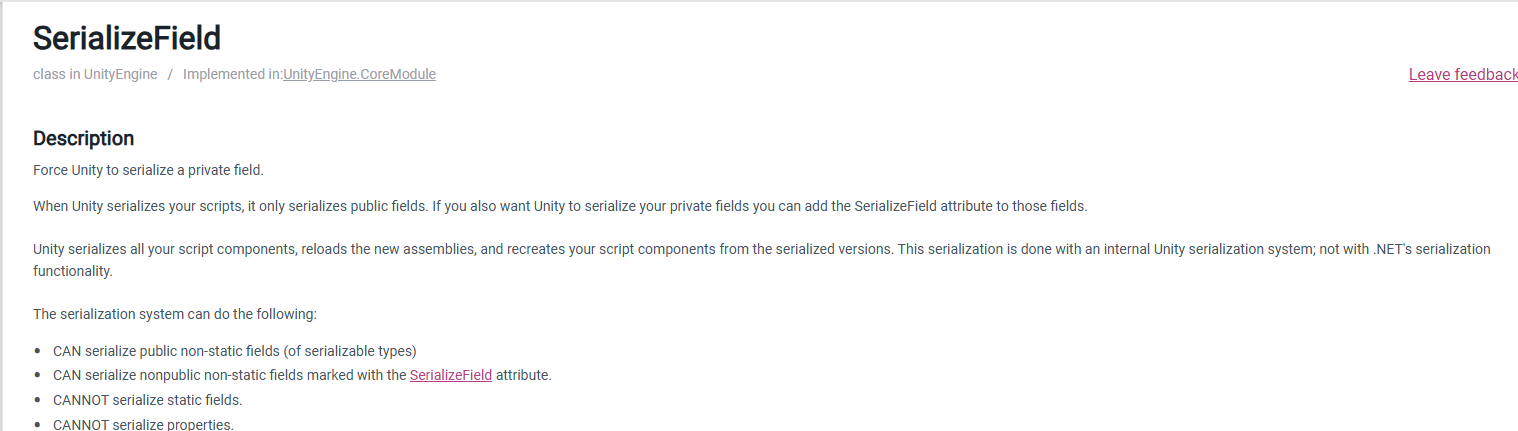Click the 'CAN serialize public non-static fields' bullet text
This screenshot has height=431, width=1518.
[235, 351]
